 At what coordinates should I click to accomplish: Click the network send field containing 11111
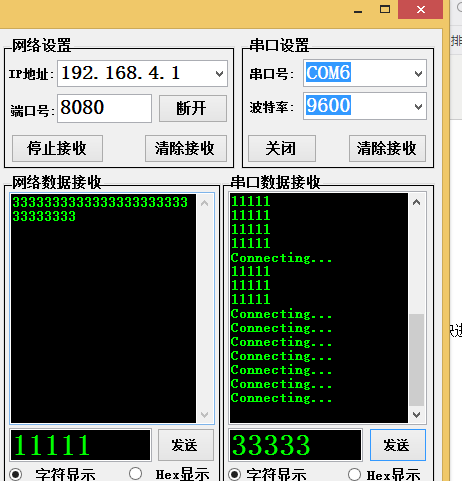[80, 445]
